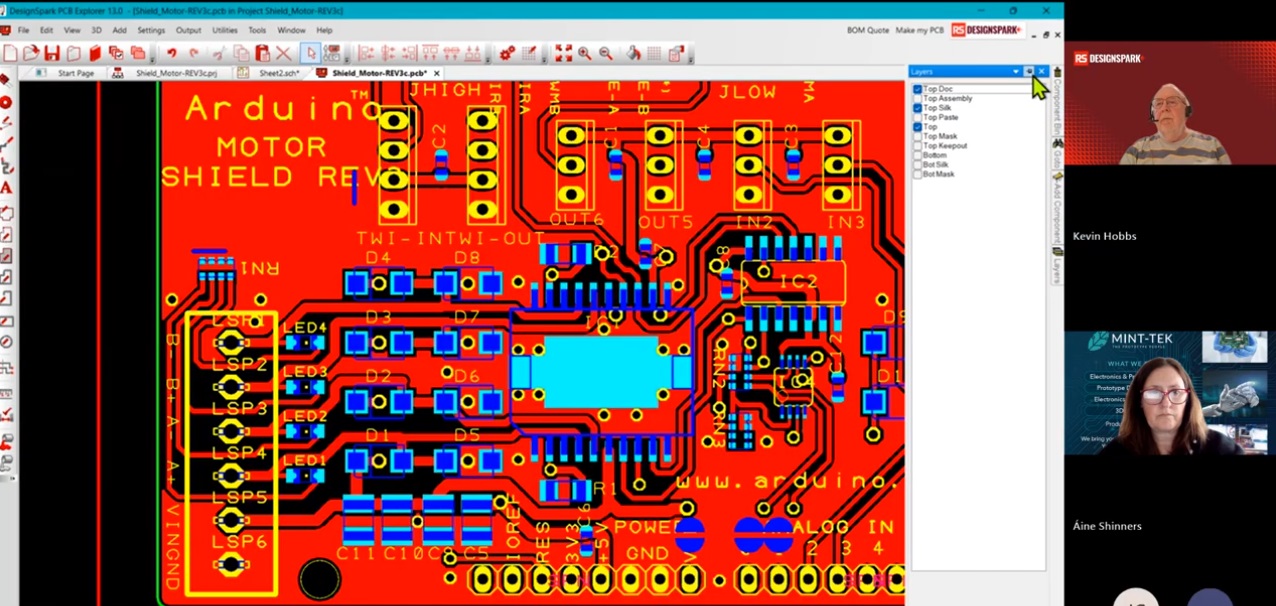
Task: Click the DesignSpark logo link in menu bar
Action: [x=987, y=30]
